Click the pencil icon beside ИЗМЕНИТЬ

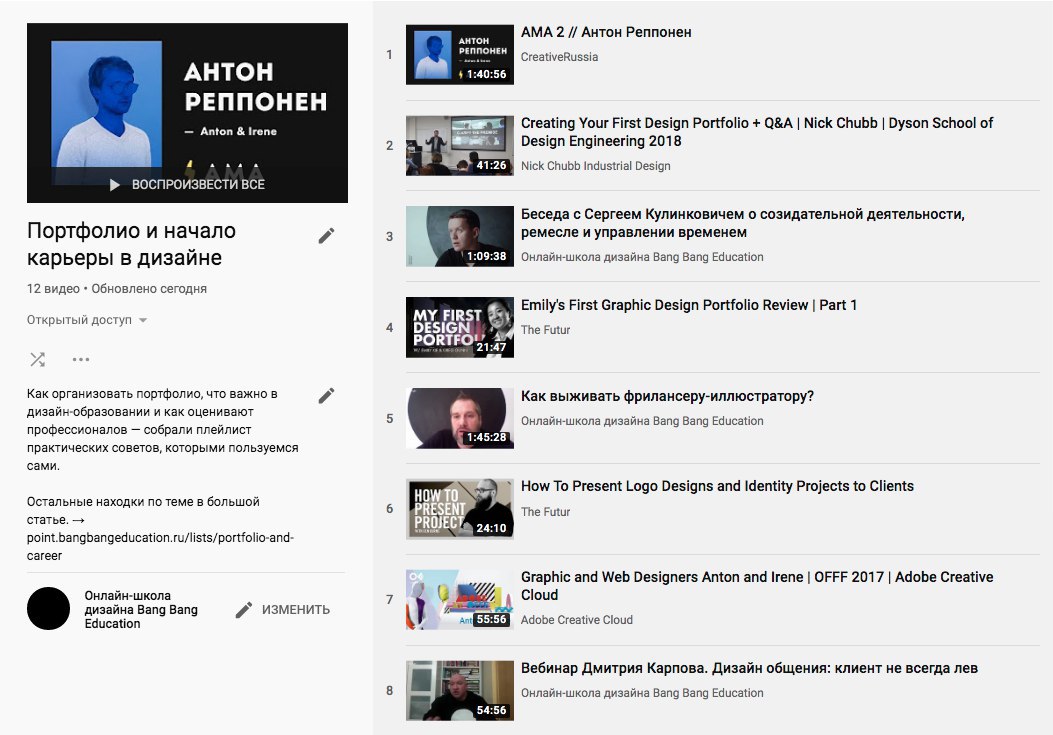pos(244,609)
